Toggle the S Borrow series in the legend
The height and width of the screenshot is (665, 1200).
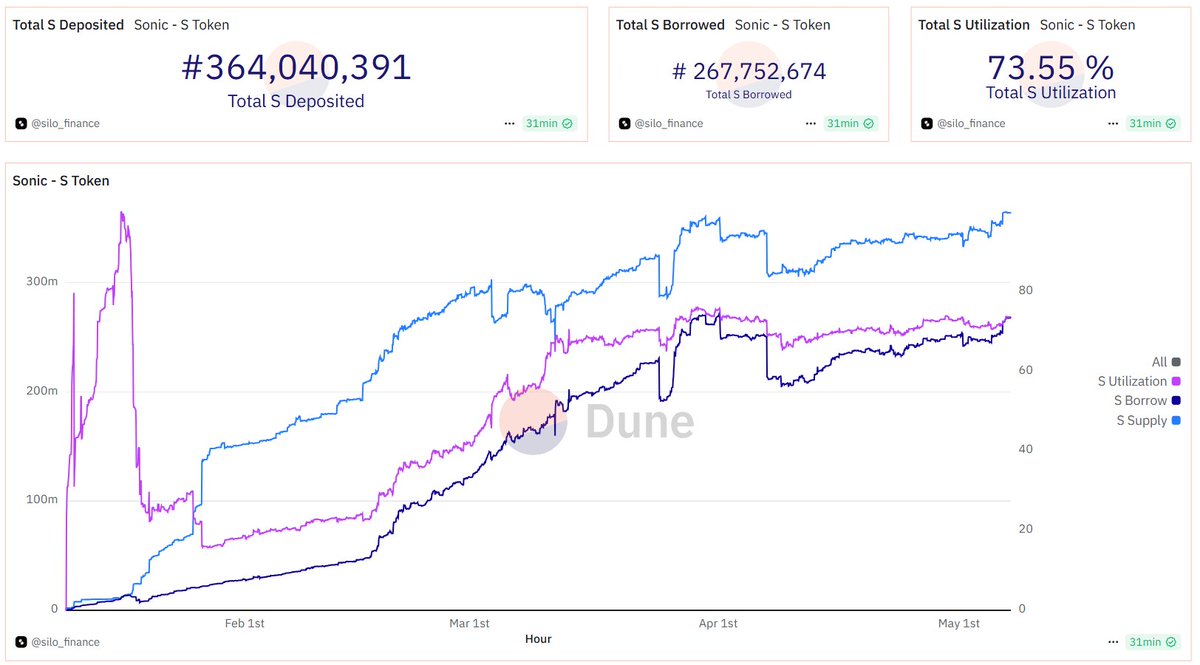(1147, 401)
